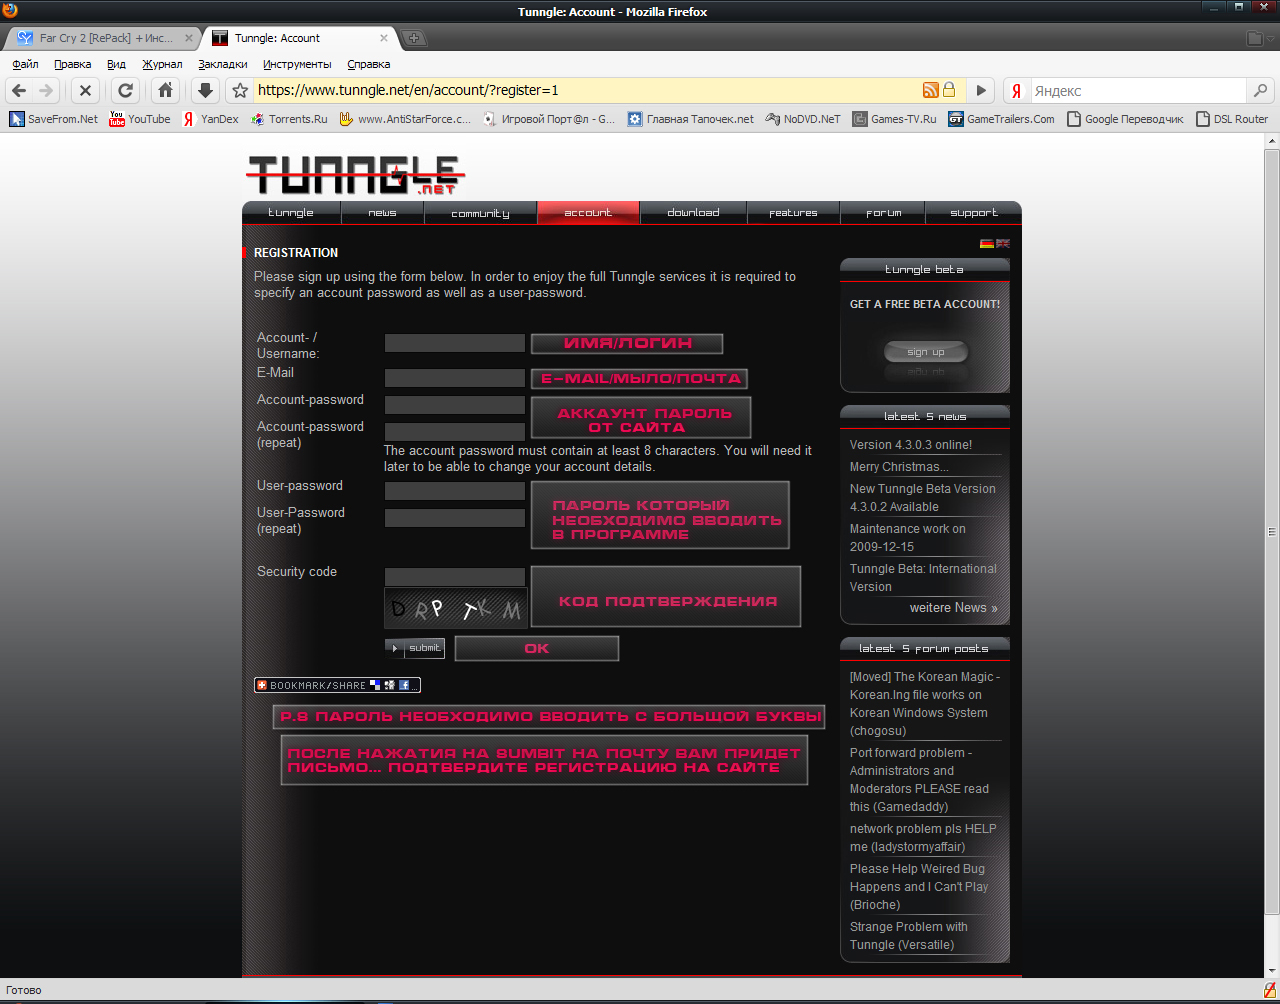Viewport: 1280px width, 1004px height.
Task: Click the German flag language icon
Action: pos(986,243)
